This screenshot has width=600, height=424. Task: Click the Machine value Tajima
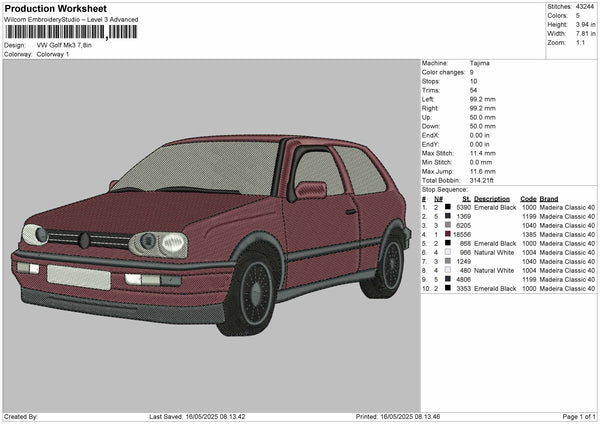[x=479, y=63]
